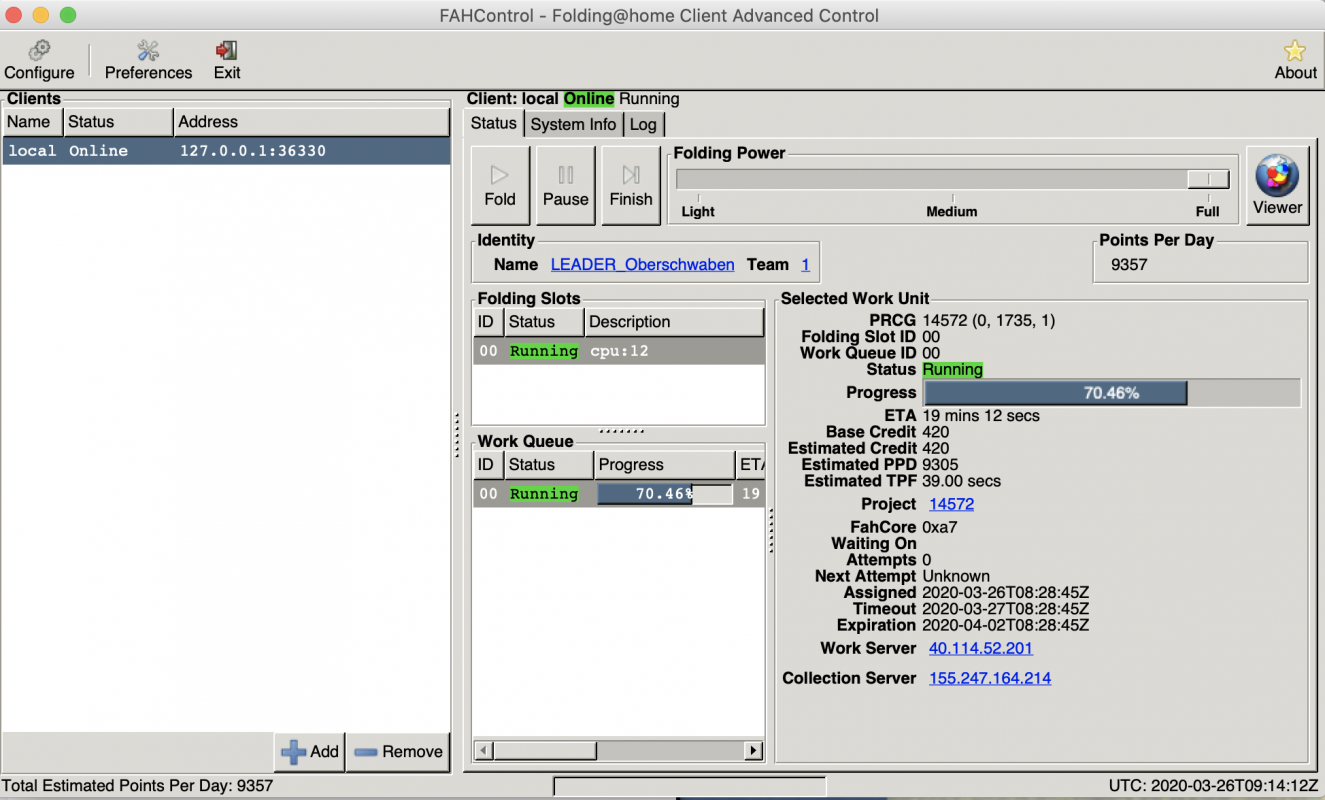The image size is (1325, 800).
Task: Click the Folding Power slider handle
Action: (x=1208, y=179)
